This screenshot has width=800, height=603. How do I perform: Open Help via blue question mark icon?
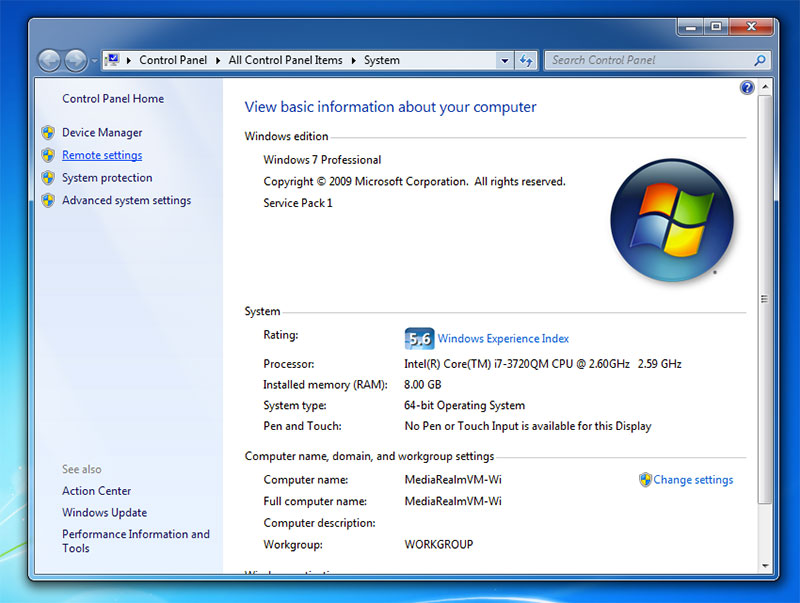click(747, 88)
